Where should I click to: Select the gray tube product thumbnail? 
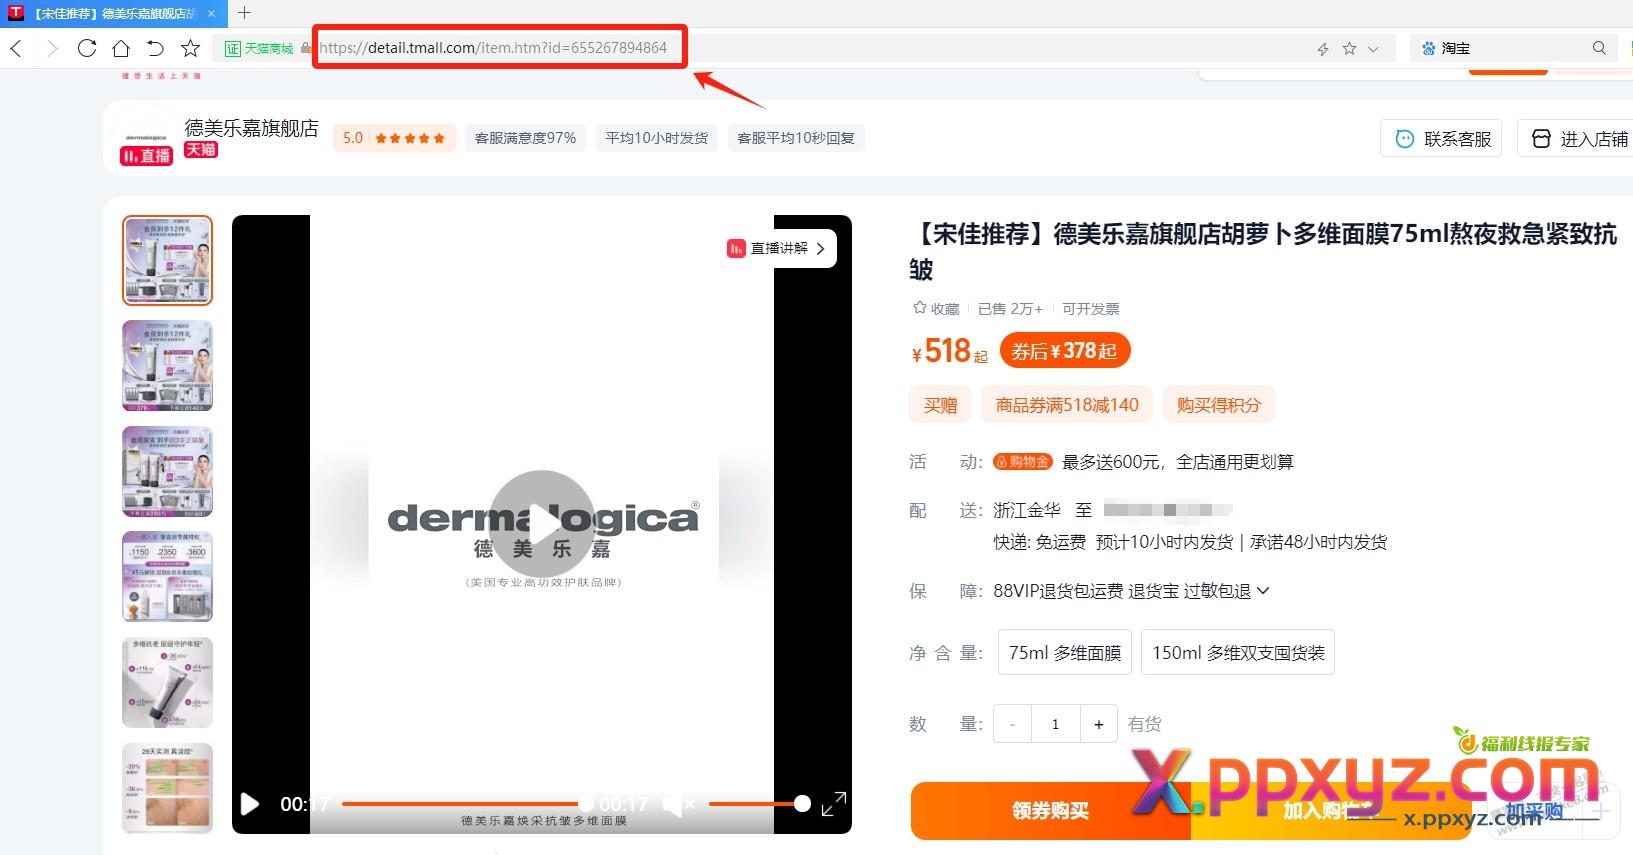click(x=167, y=682)
